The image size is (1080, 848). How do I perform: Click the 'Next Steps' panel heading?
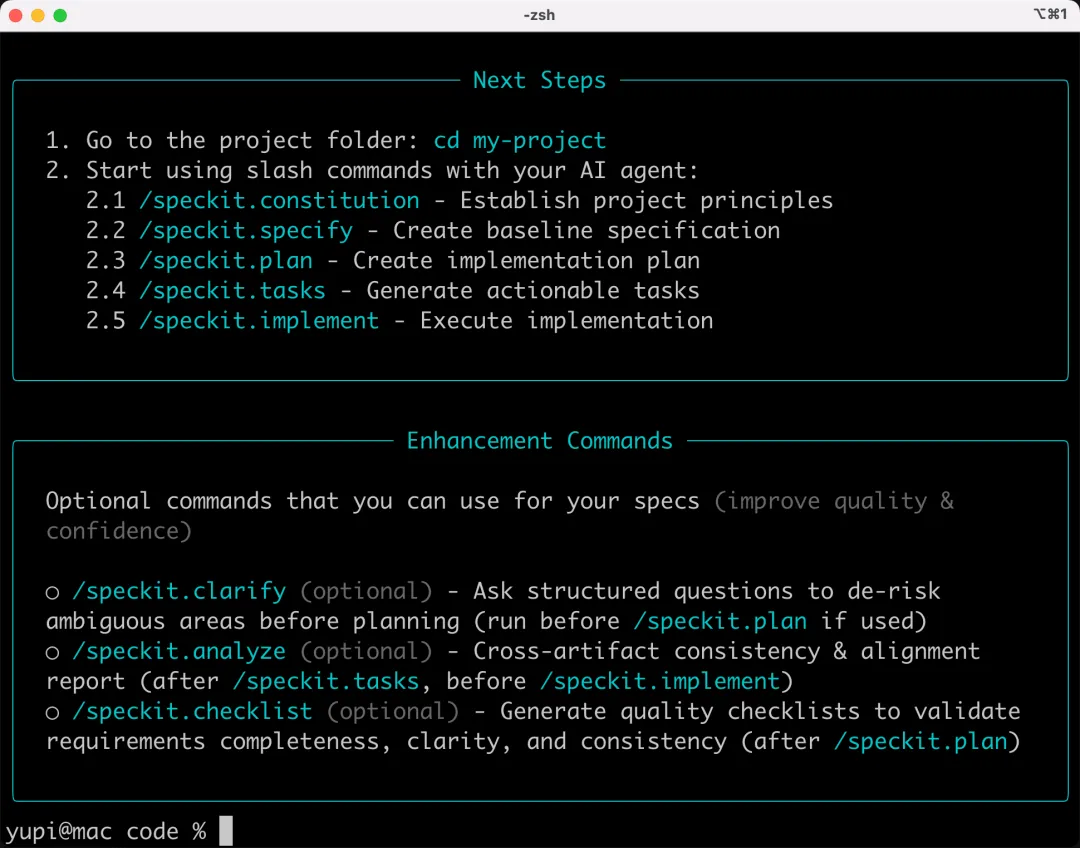[x=539, y=81]
